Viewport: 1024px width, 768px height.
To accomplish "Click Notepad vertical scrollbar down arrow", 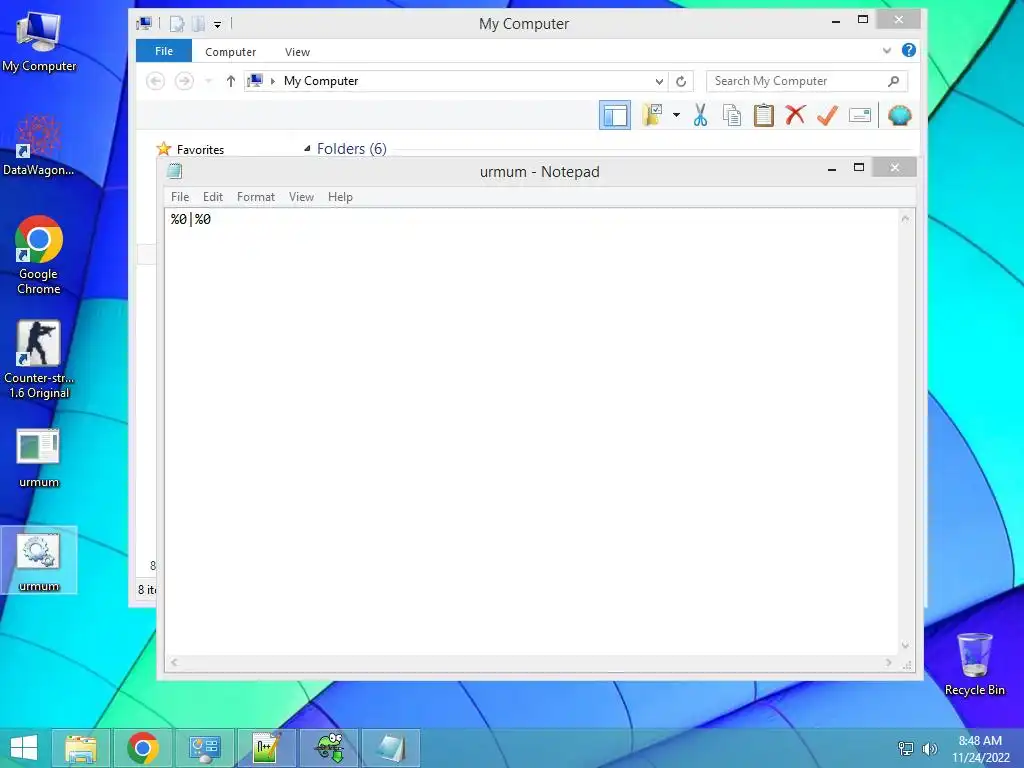I will [905, 646].
